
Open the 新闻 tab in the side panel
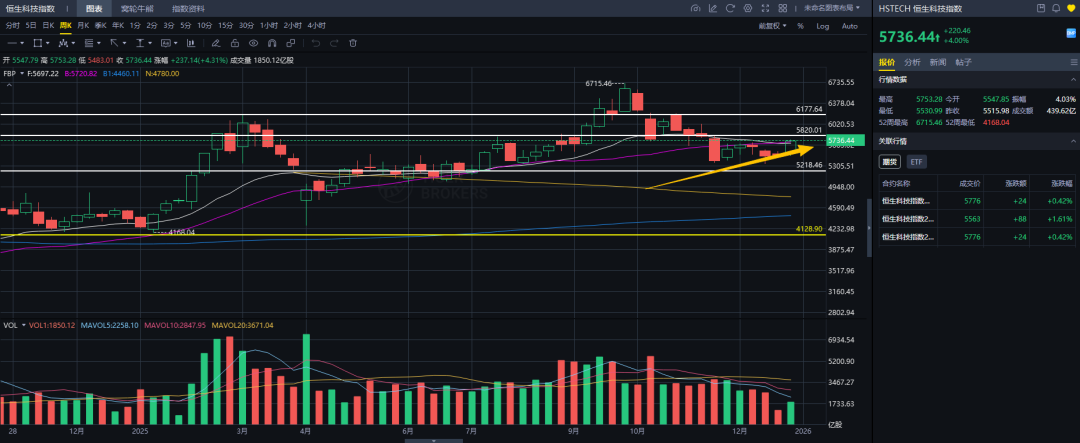(938, 62)
